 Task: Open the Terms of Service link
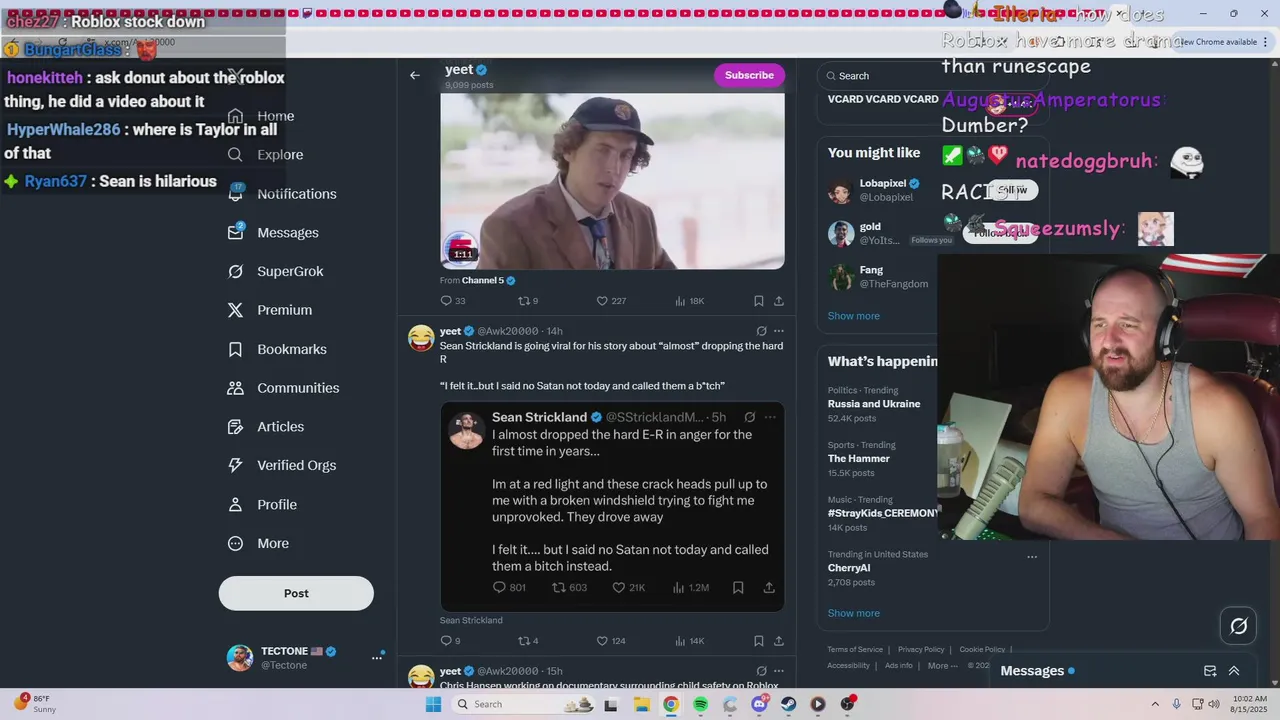[x=855, y=650]
